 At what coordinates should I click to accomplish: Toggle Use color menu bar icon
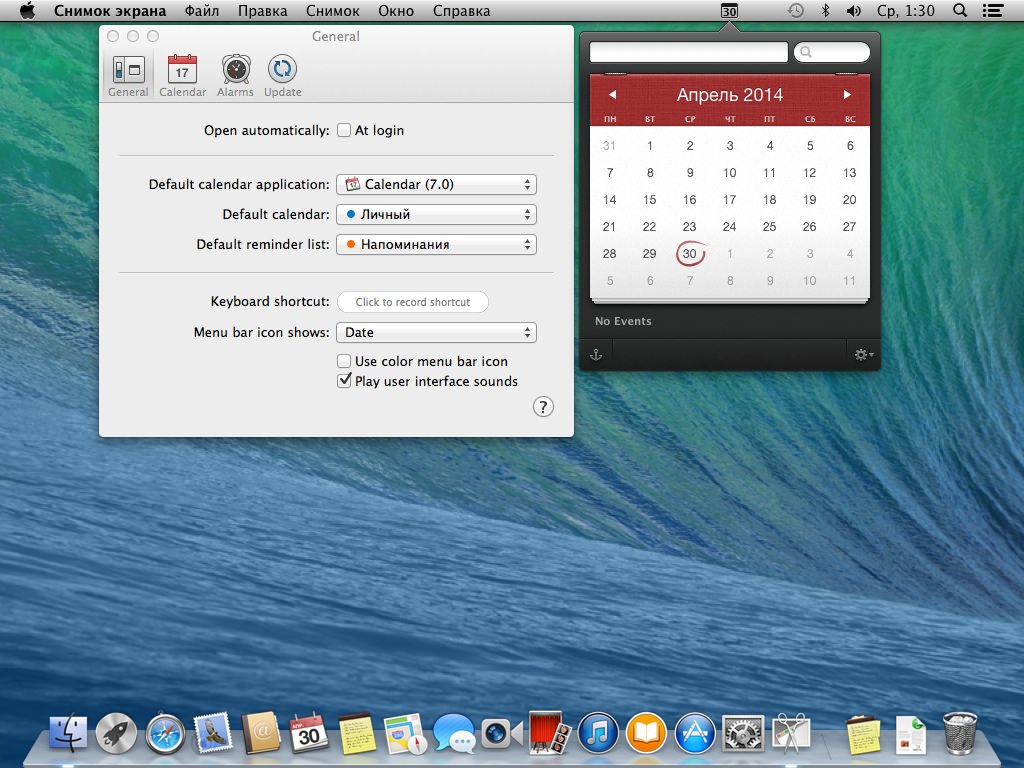344,361
